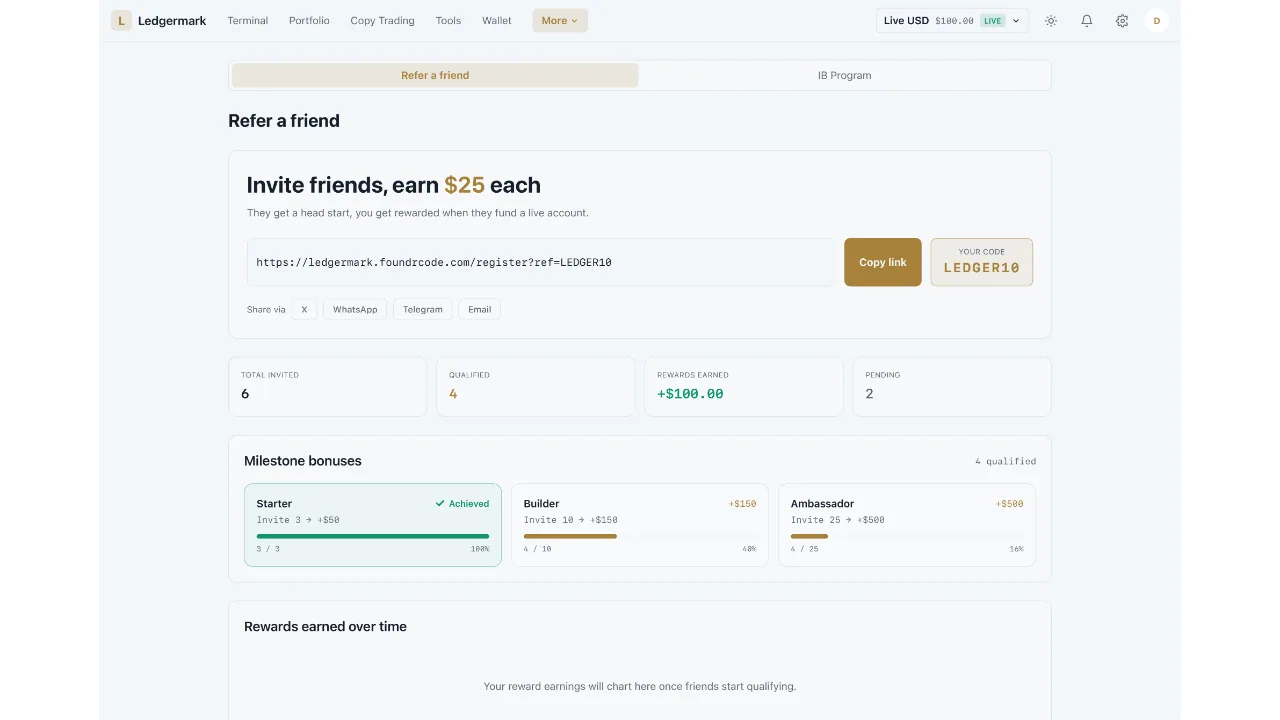1280x720 pixels.
Task: Navigate to Copy Trading
Action: [x=382, y=20]
